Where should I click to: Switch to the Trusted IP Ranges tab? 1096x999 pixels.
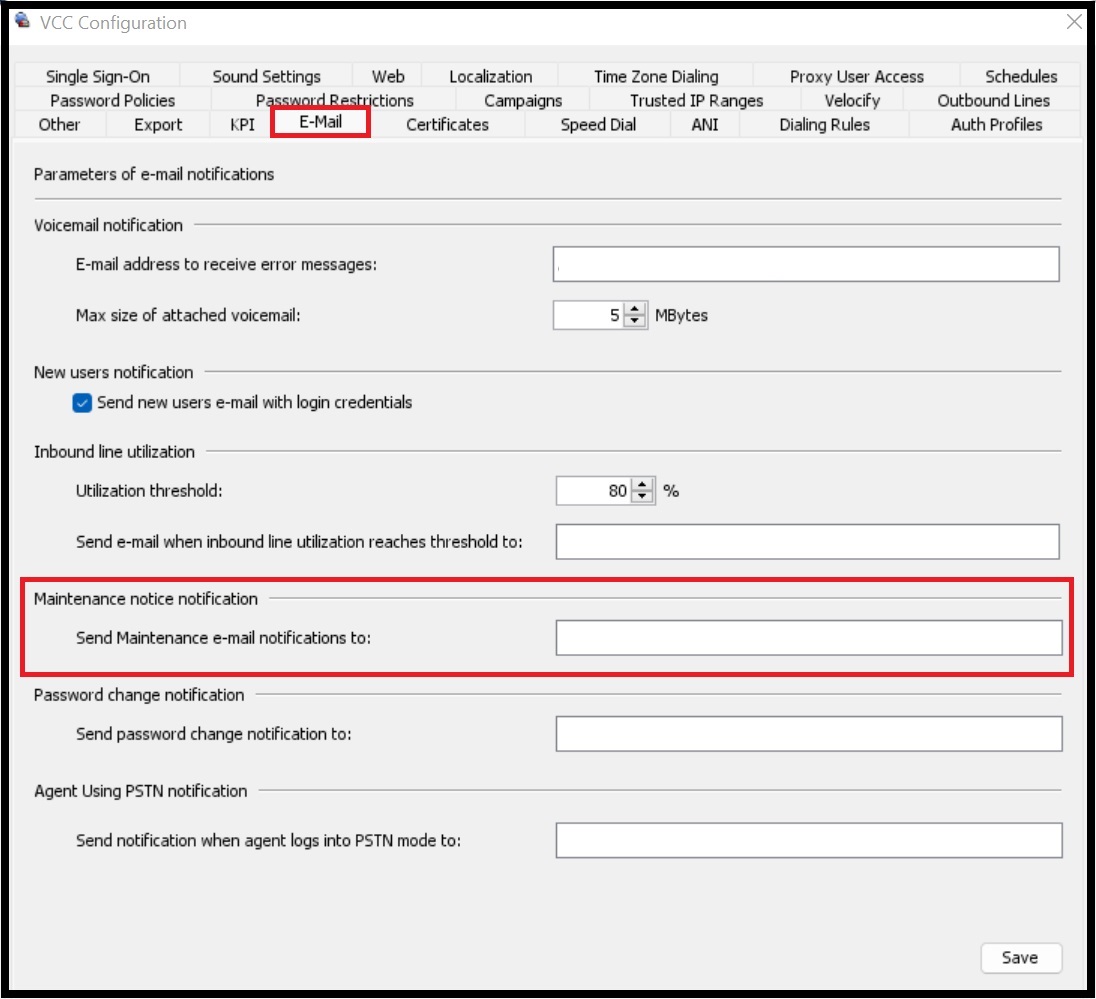coord(696,100)
